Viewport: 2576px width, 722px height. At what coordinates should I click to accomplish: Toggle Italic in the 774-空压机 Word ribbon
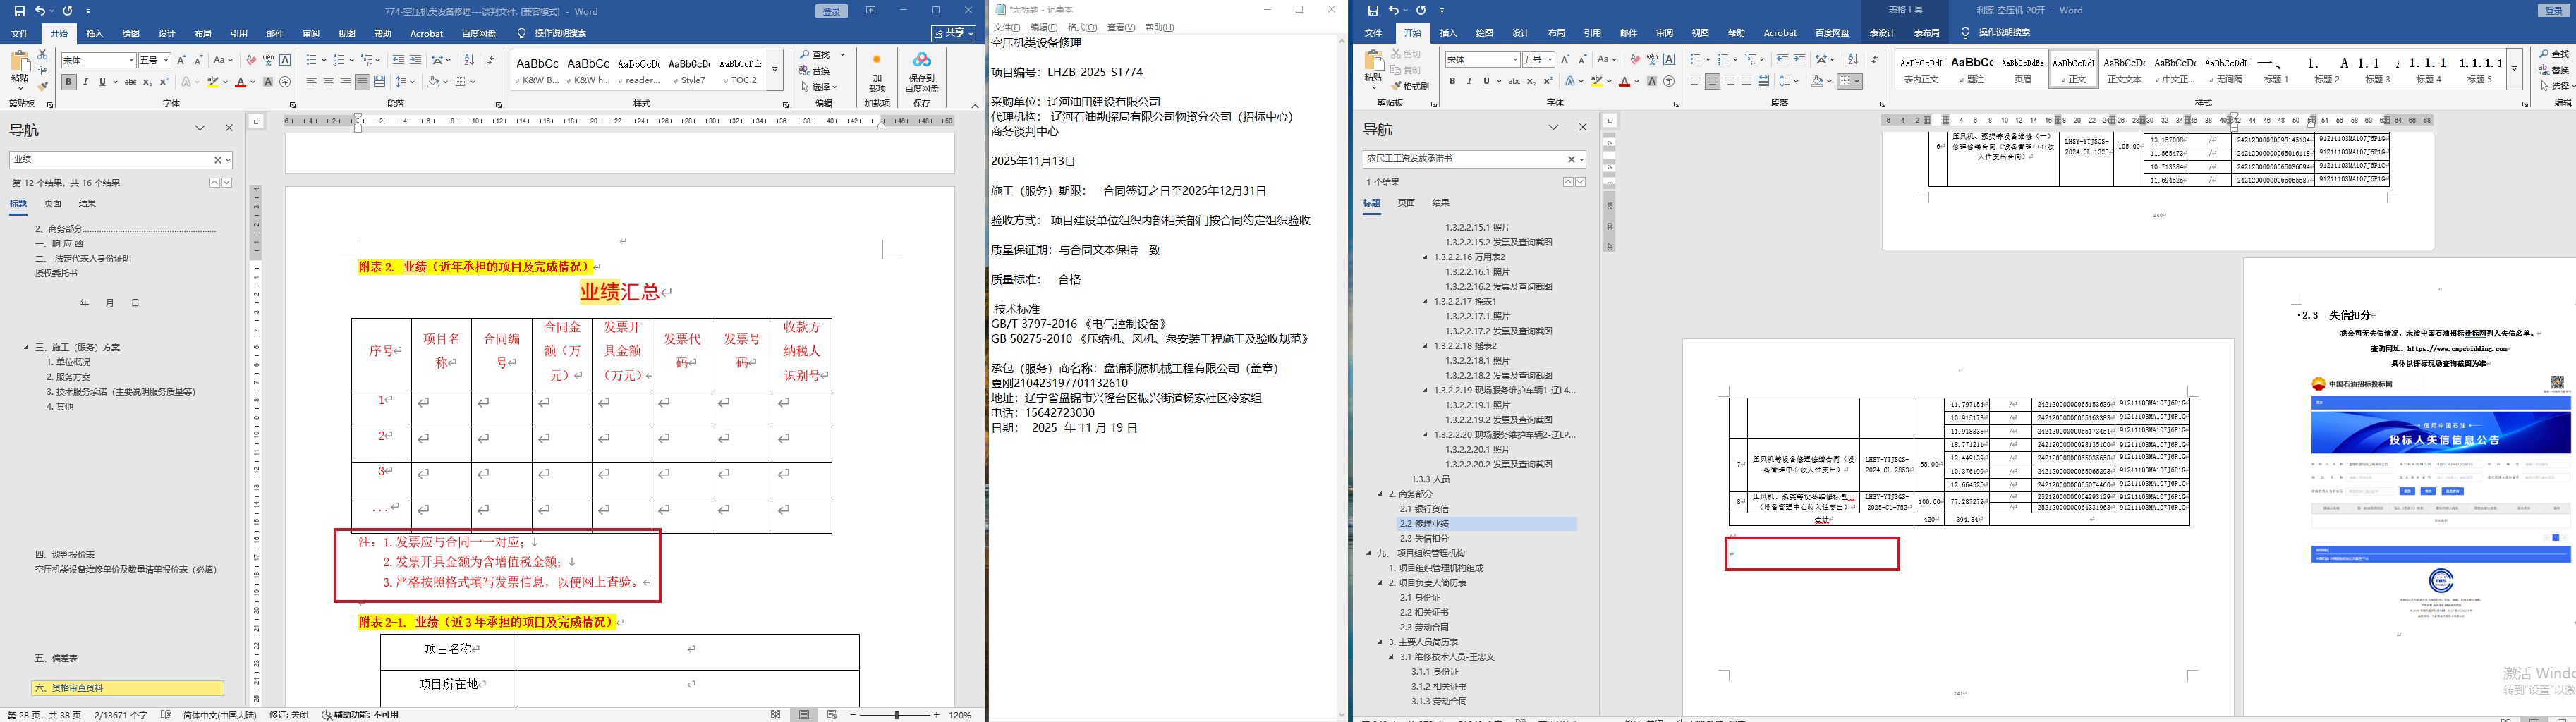pos(85,82)
